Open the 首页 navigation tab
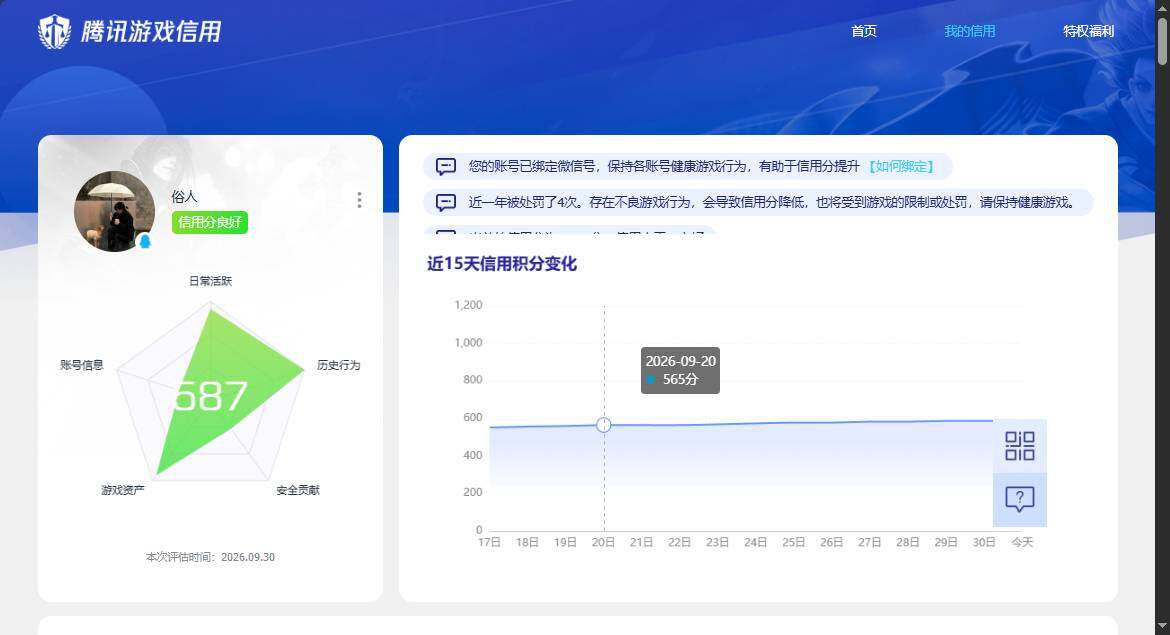Image resolution: width=1170 pixels, height=635 pixels. point(864,31)
